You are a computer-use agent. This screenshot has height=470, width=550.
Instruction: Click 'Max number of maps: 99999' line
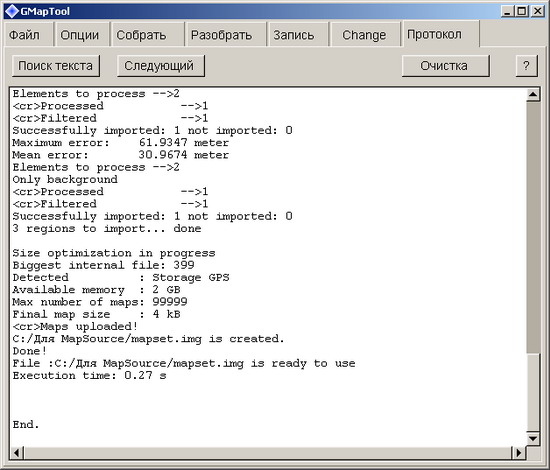100,302
